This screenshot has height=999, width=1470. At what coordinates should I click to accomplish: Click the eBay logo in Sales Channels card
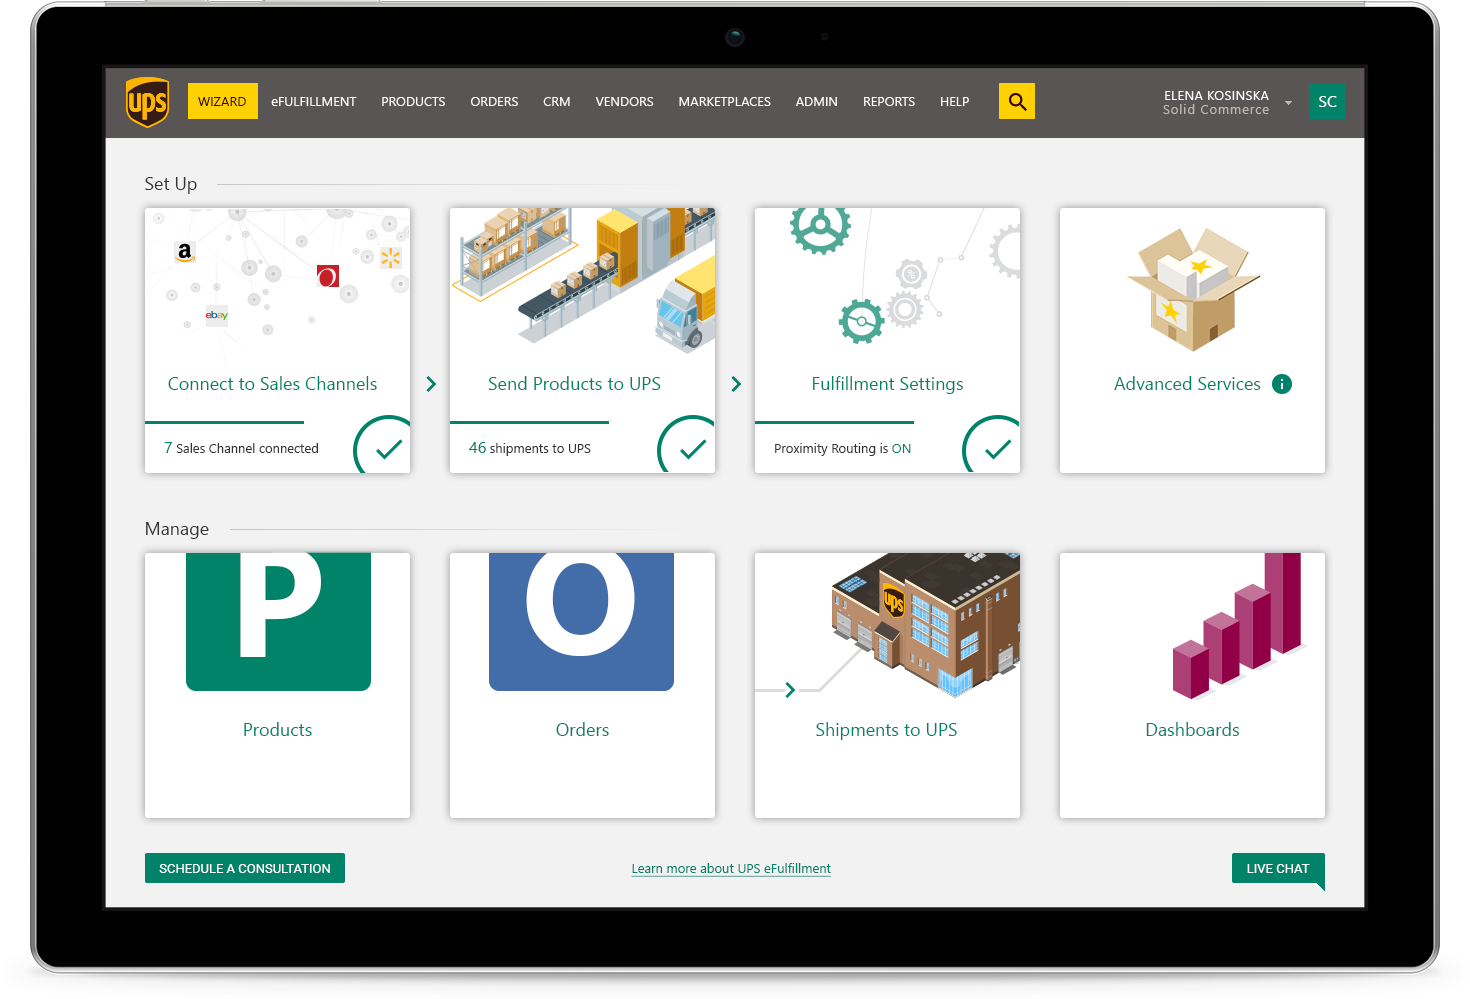coord(217,315)
